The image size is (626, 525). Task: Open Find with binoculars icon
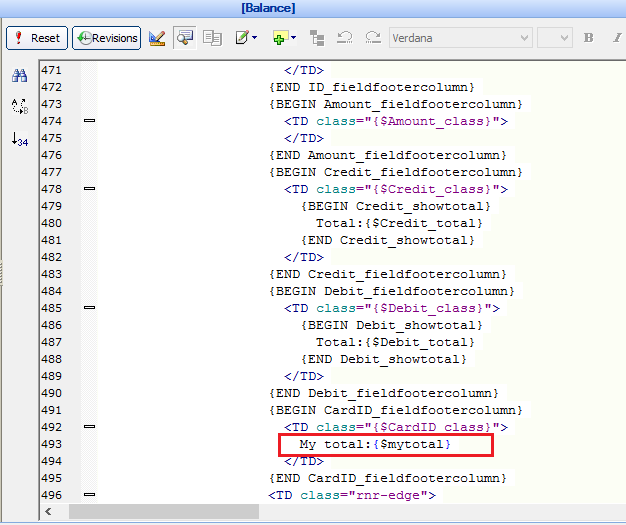[x=20, y=75]
